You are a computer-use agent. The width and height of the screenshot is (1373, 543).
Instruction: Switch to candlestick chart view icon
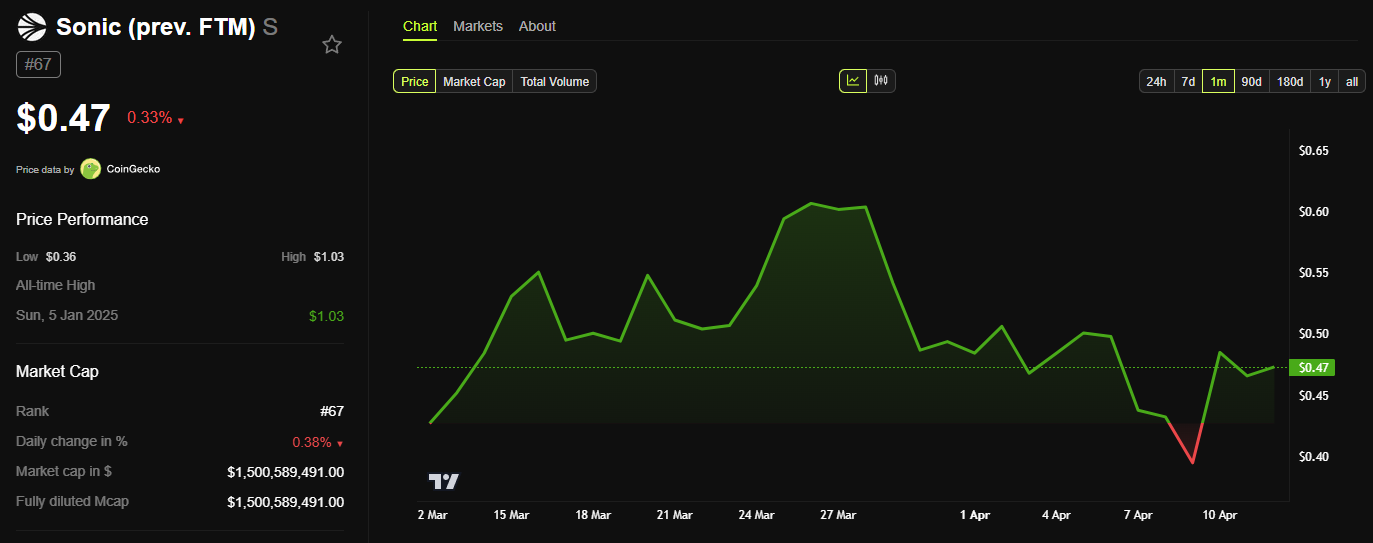(x=881, y=81)
